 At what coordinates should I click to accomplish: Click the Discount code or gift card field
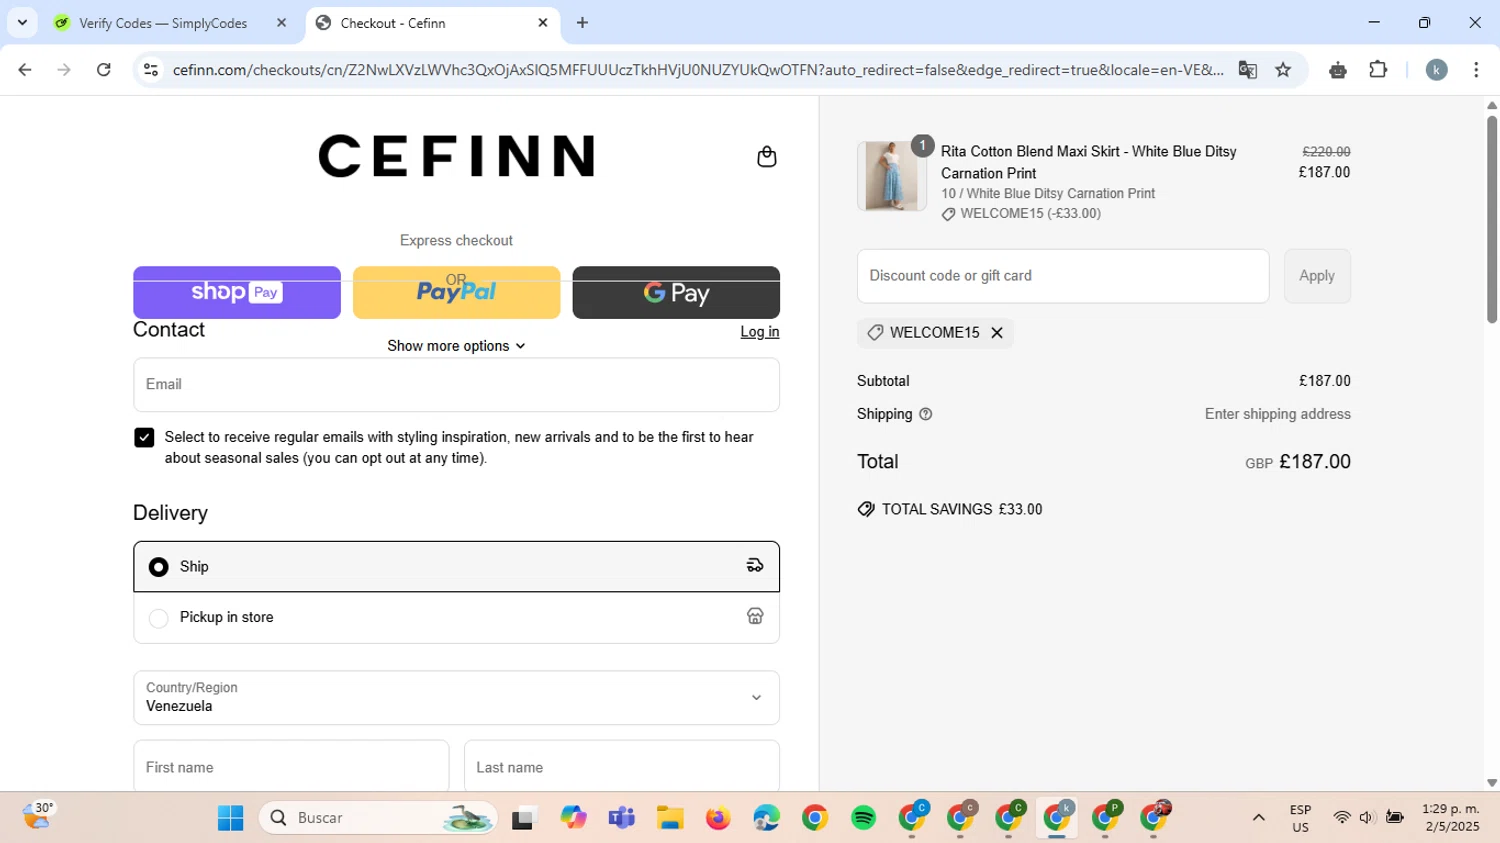coord(1063,276)
